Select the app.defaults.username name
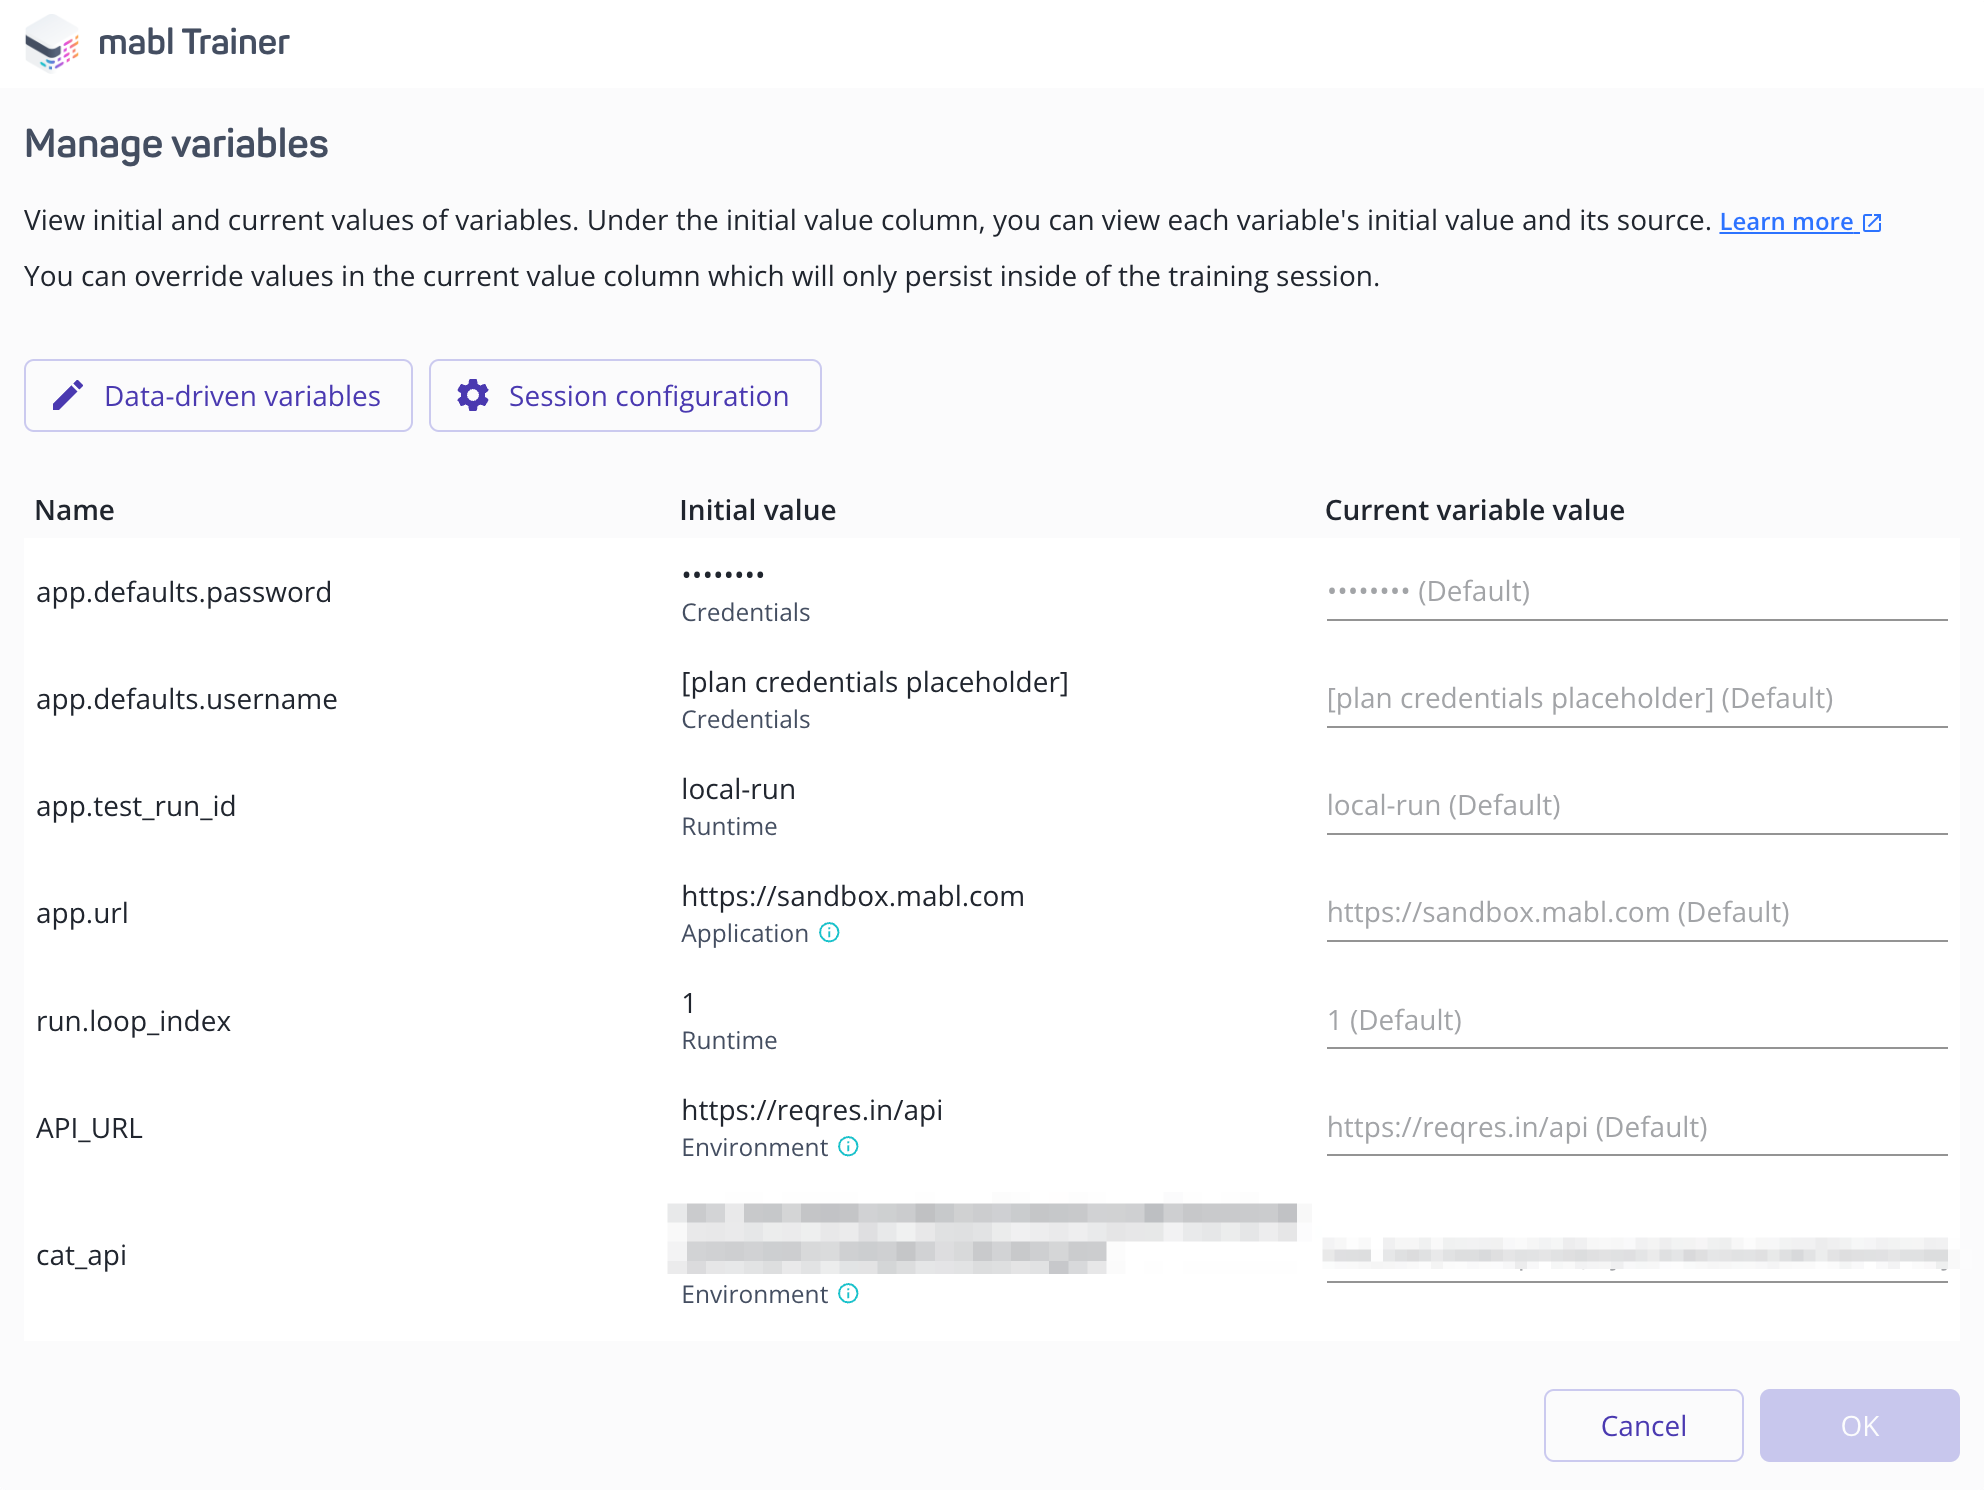This screenshot has width=1984, height=1490. (x=187, y=699)
